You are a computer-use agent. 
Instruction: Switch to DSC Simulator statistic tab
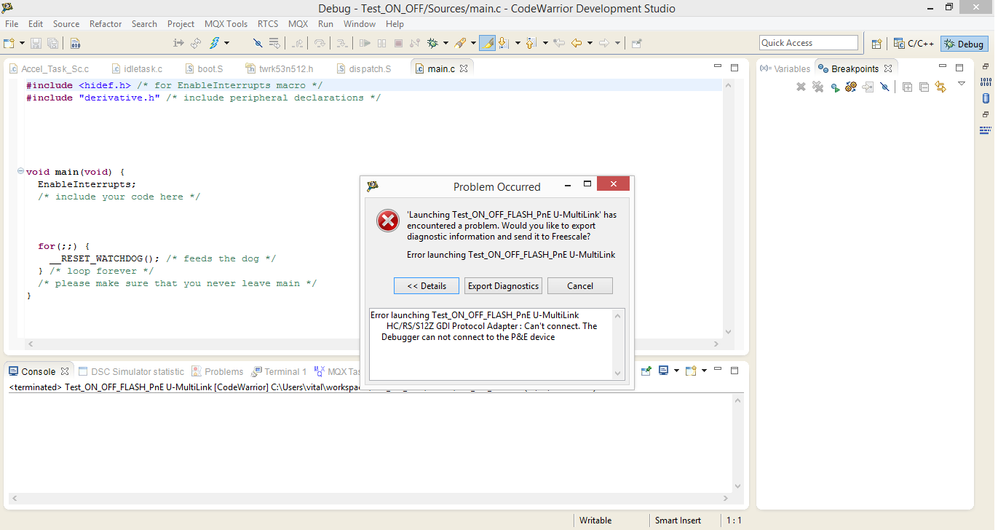point(131,372)
